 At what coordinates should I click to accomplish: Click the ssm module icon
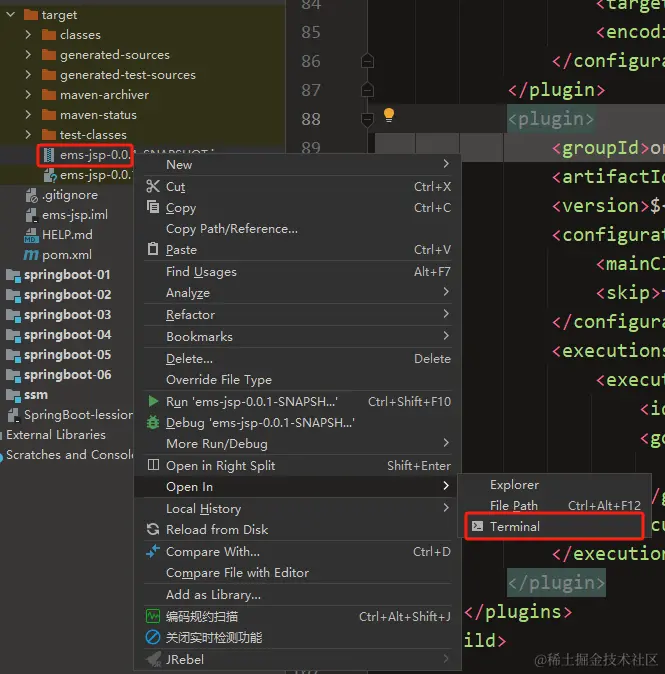click(x=13, y=395)
